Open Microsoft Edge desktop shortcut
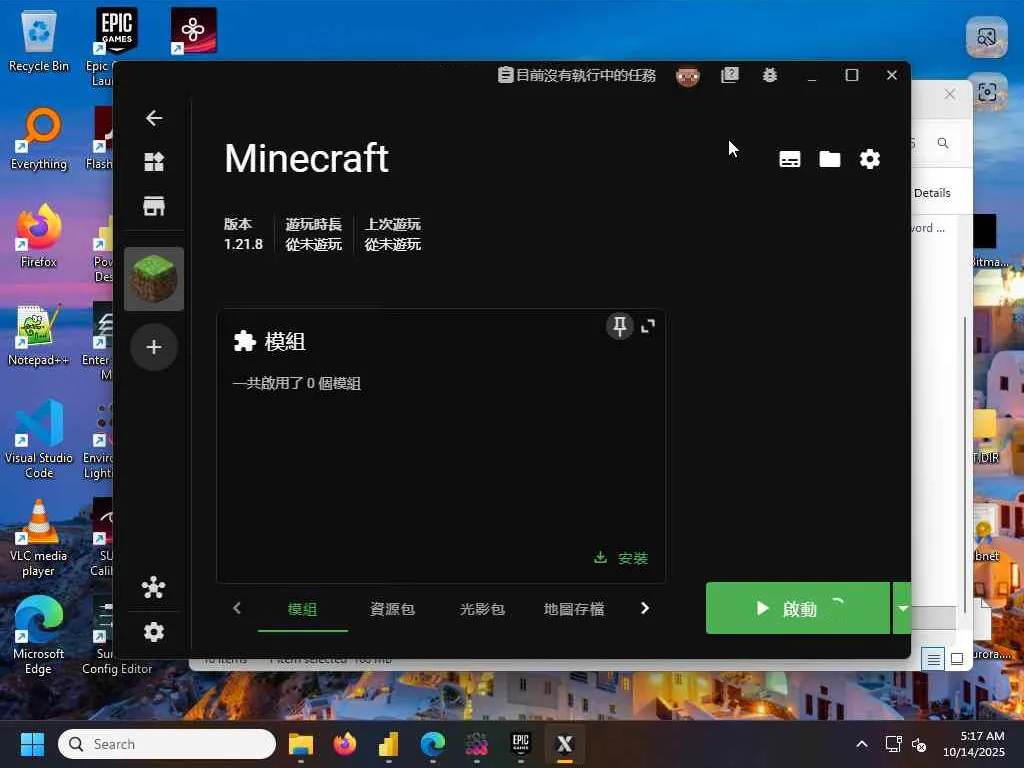This screenshot has width=1024, height=768. 39,636
